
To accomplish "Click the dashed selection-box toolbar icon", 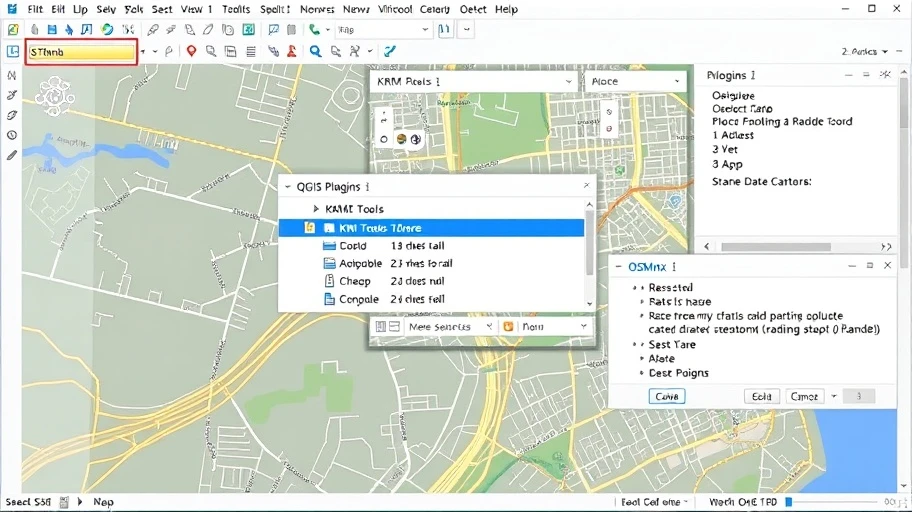I will (x=128, y=29).
